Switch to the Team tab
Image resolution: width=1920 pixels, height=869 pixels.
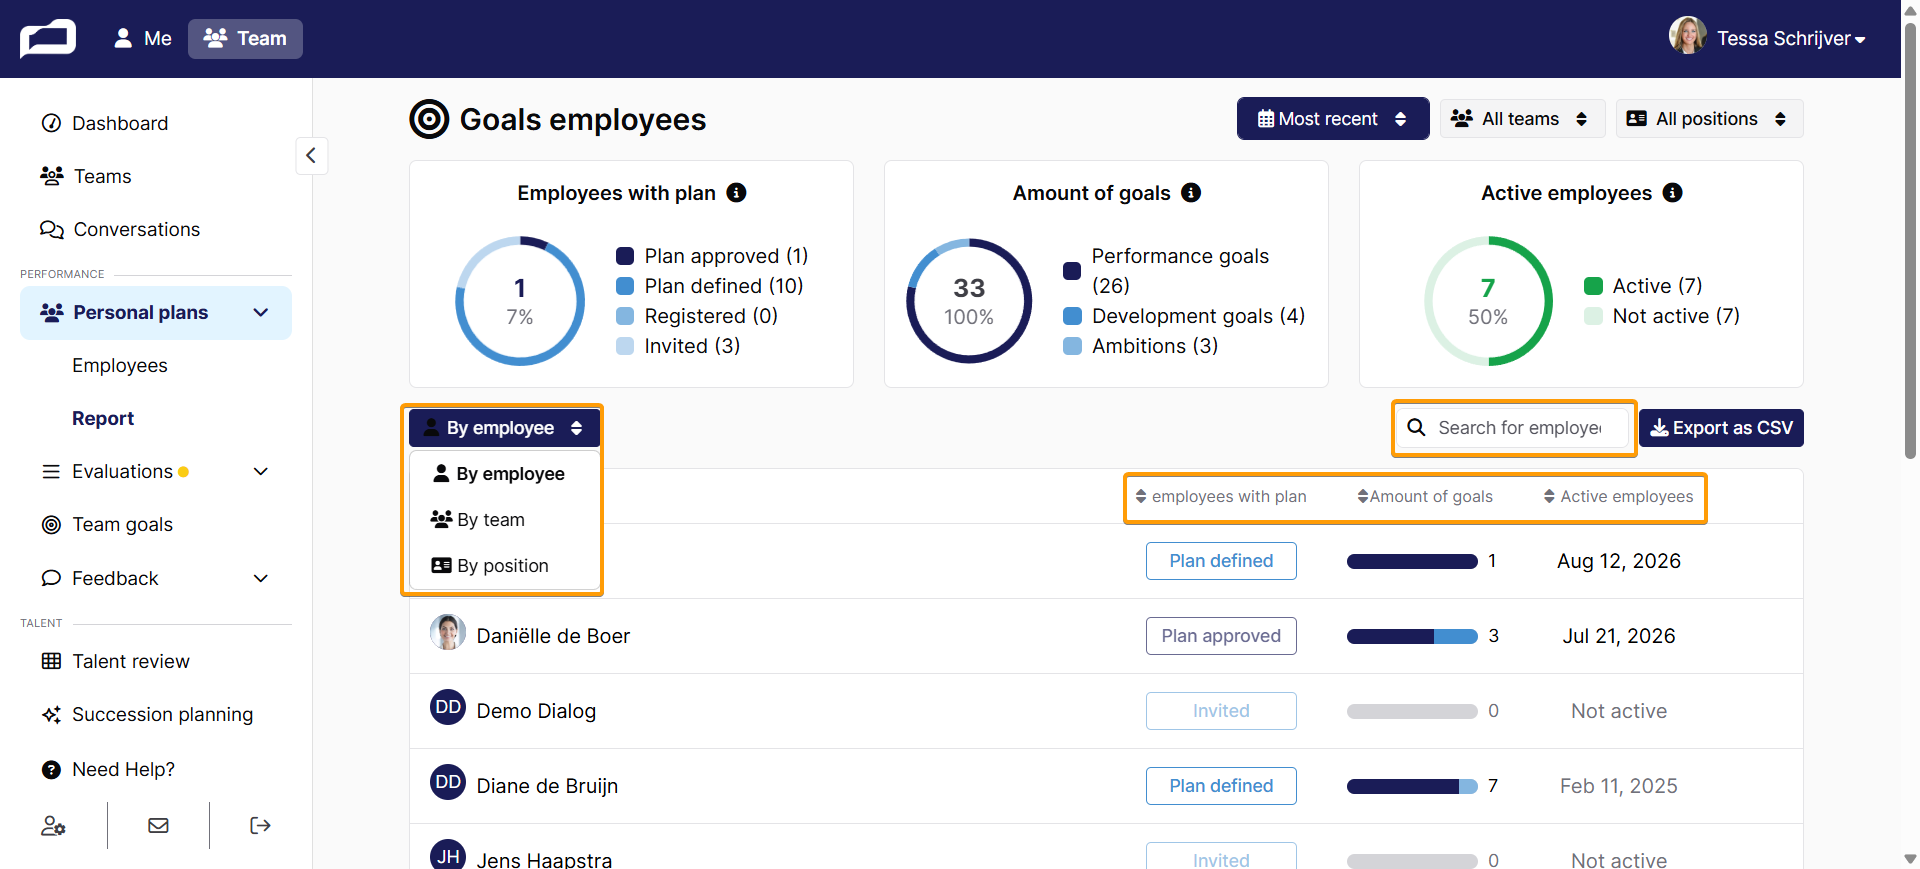(245, 39)
